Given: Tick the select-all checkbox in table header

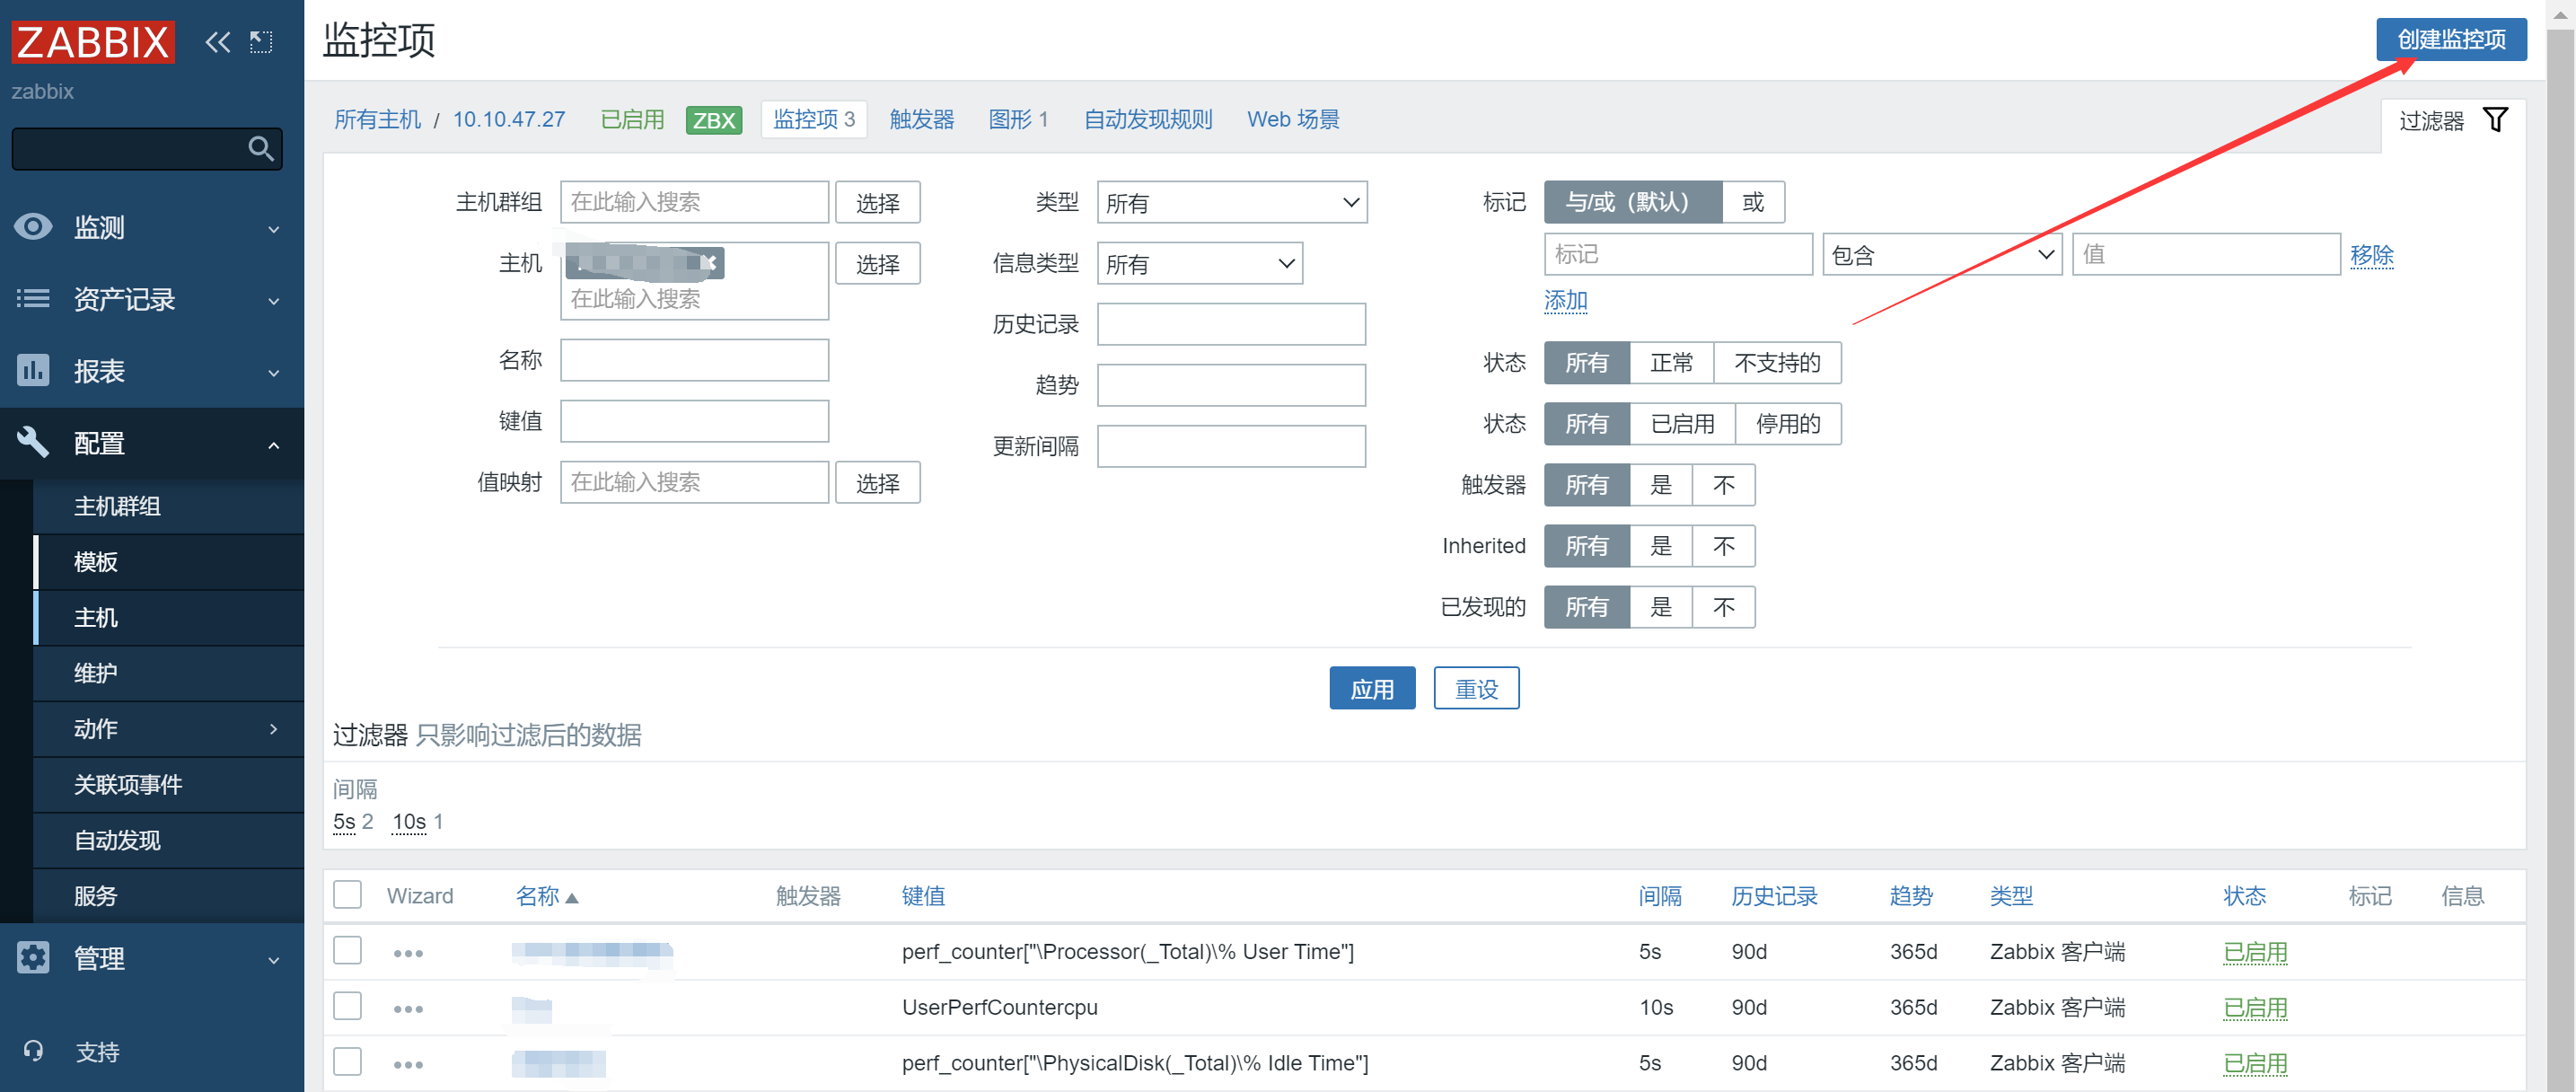Looking at the screenshot, I should tap(347, 894).
